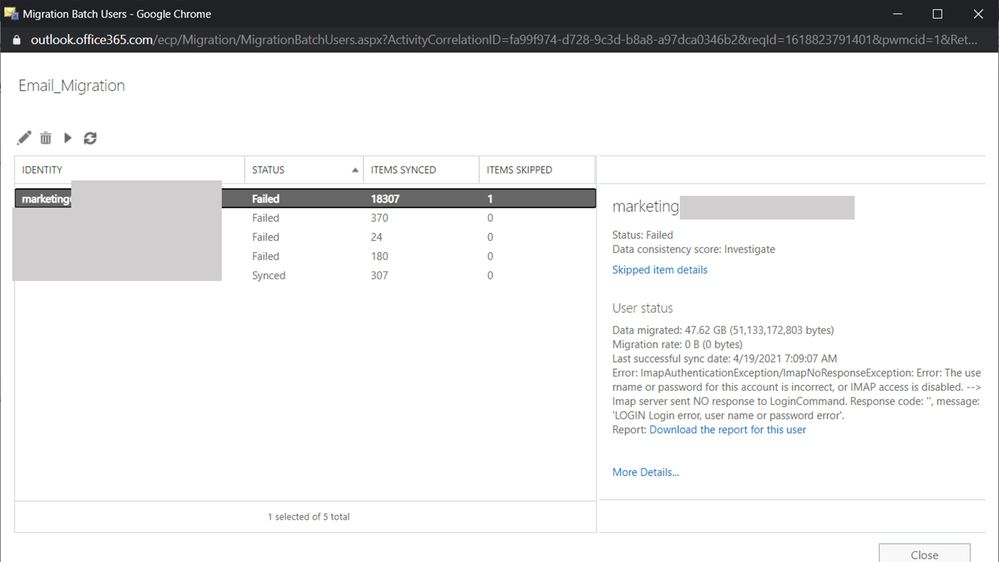This screenshot has width=999, height=562.
Task: Click the 'Migration rate: 0 B' line
Action: 677,344
